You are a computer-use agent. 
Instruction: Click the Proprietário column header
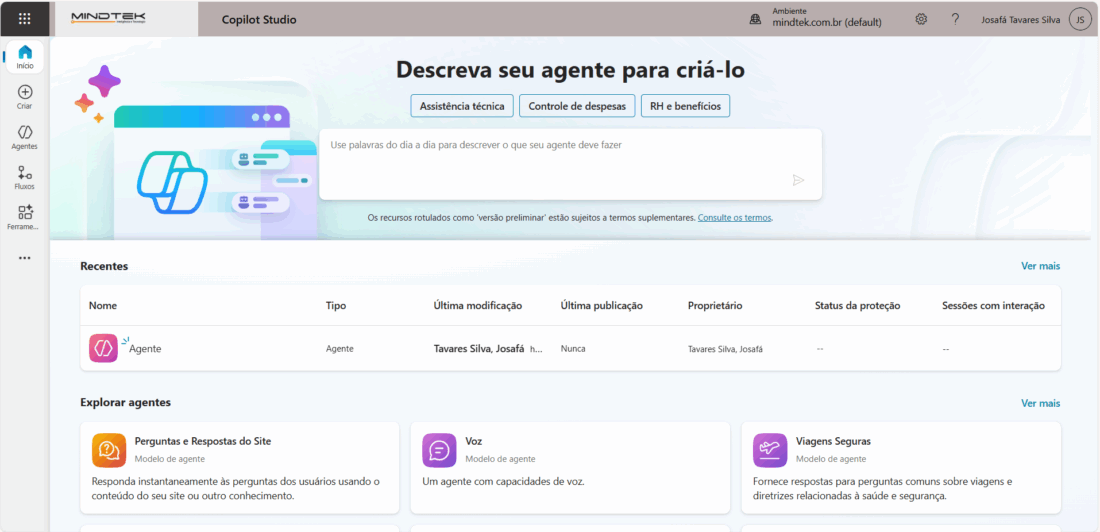coord(715,305)
